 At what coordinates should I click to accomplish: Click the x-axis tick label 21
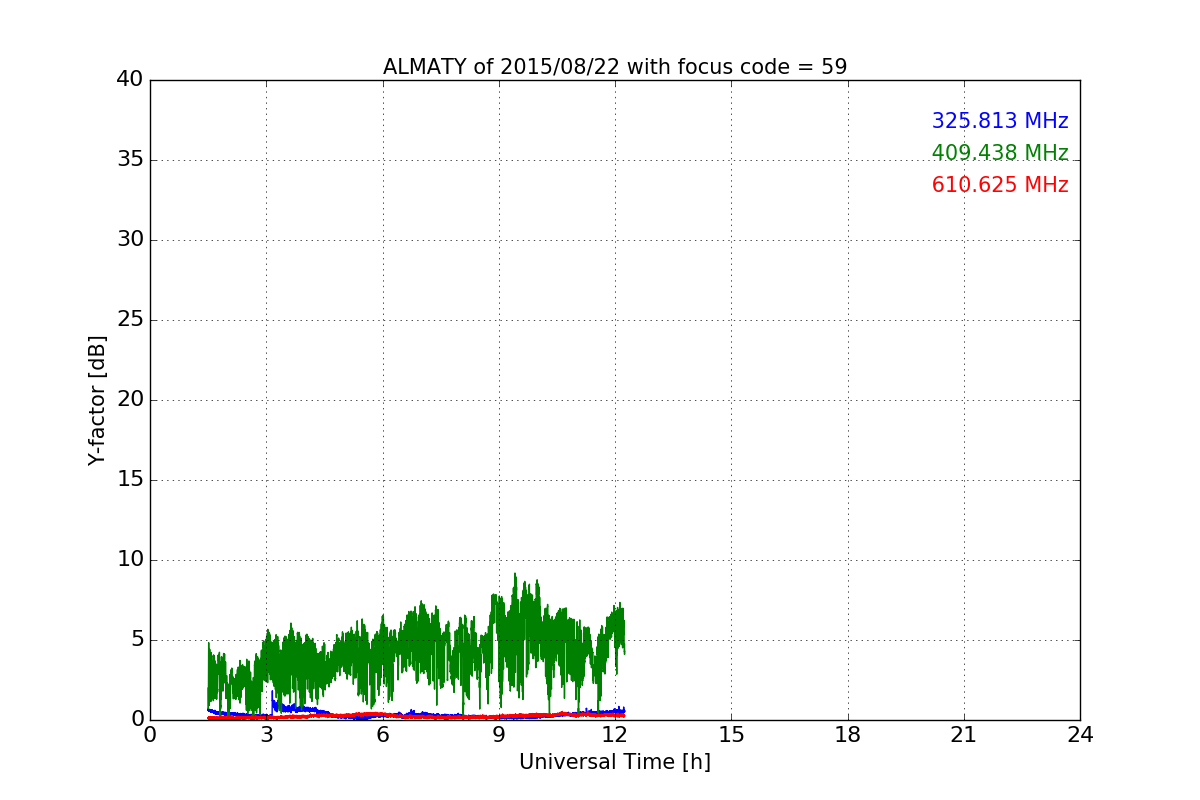(x=964, y=734)
